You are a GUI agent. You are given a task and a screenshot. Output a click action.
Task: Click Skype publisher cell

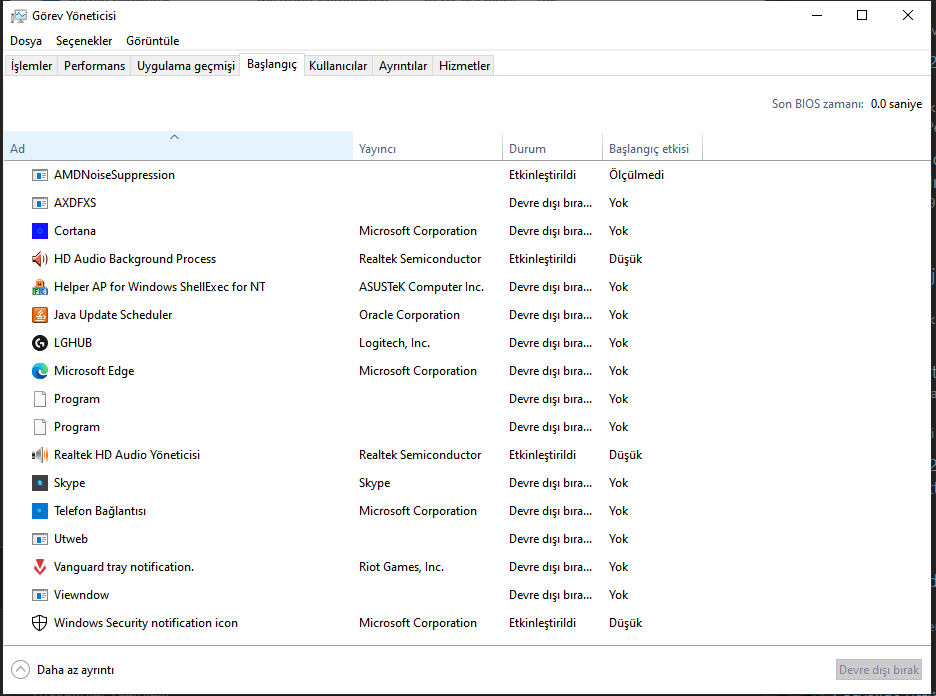[x=375, y=483]
